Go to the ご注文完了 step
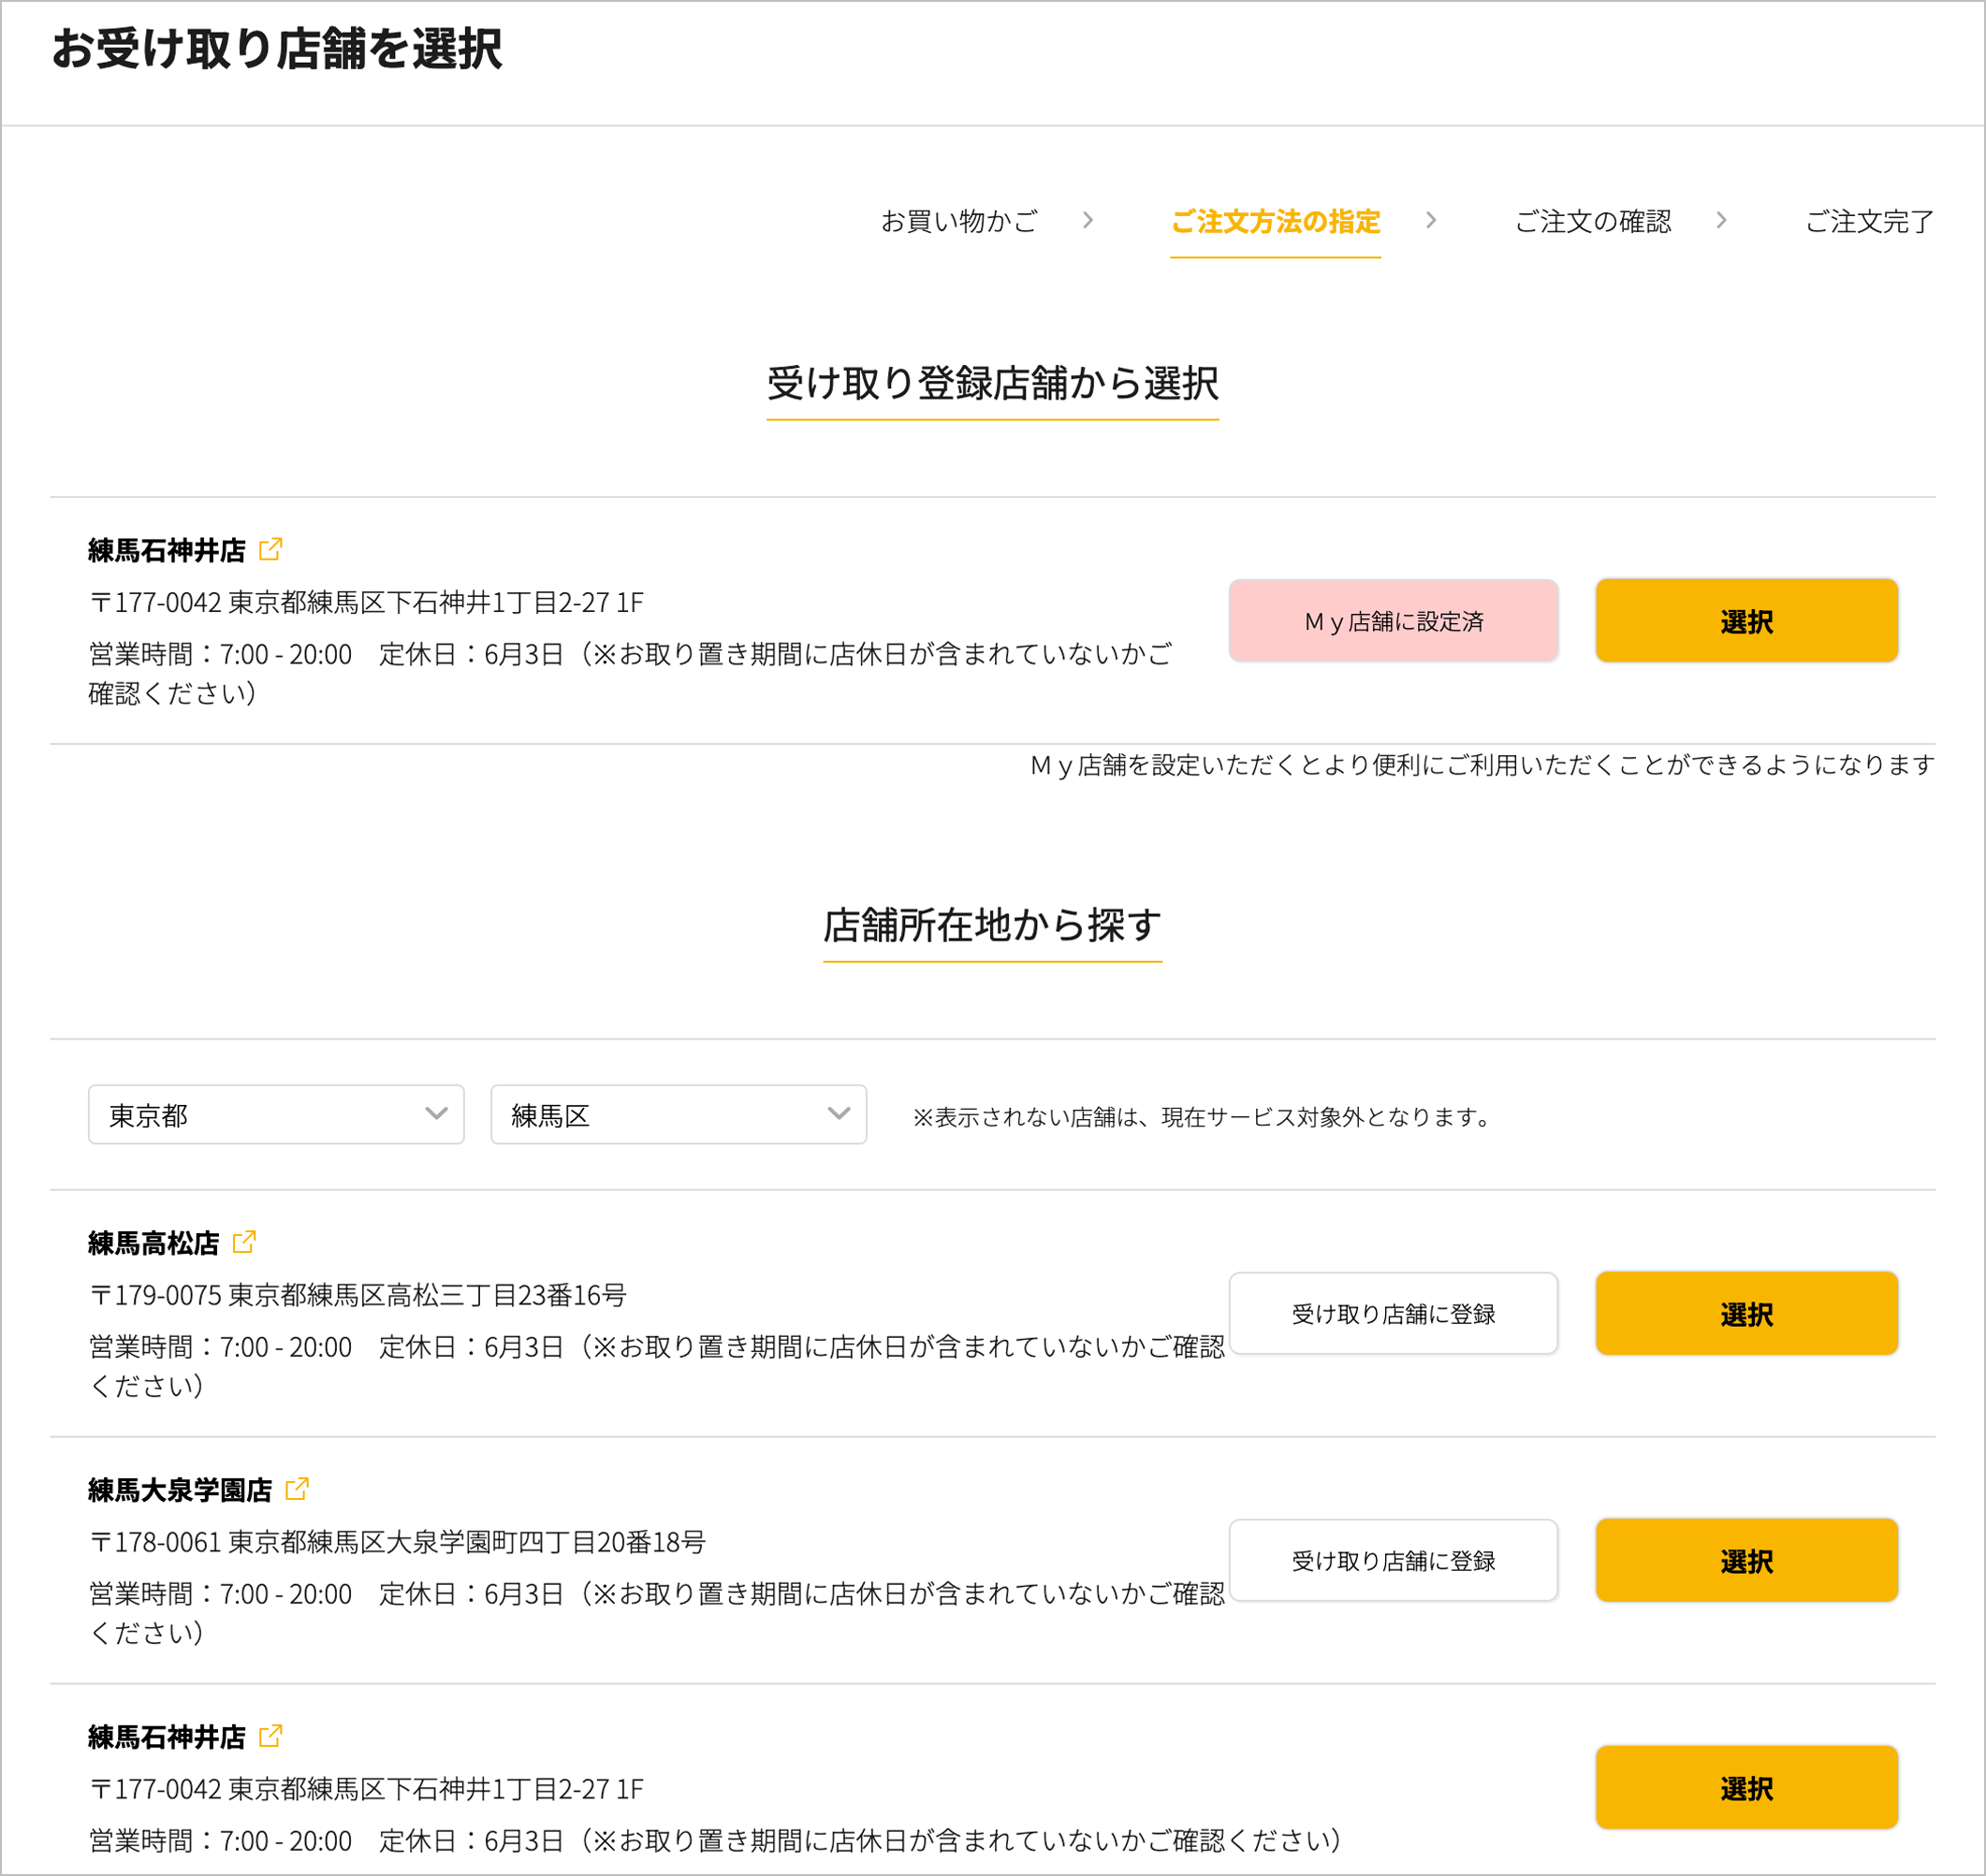 tap(1869, 221)
